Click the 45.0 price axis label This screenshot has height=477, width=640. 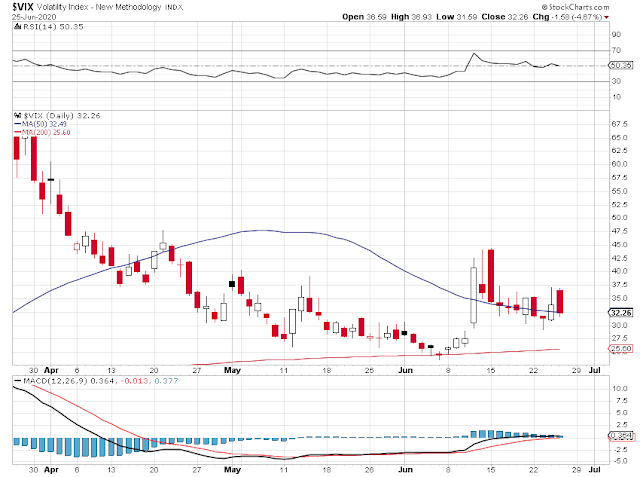click(619, 244)
